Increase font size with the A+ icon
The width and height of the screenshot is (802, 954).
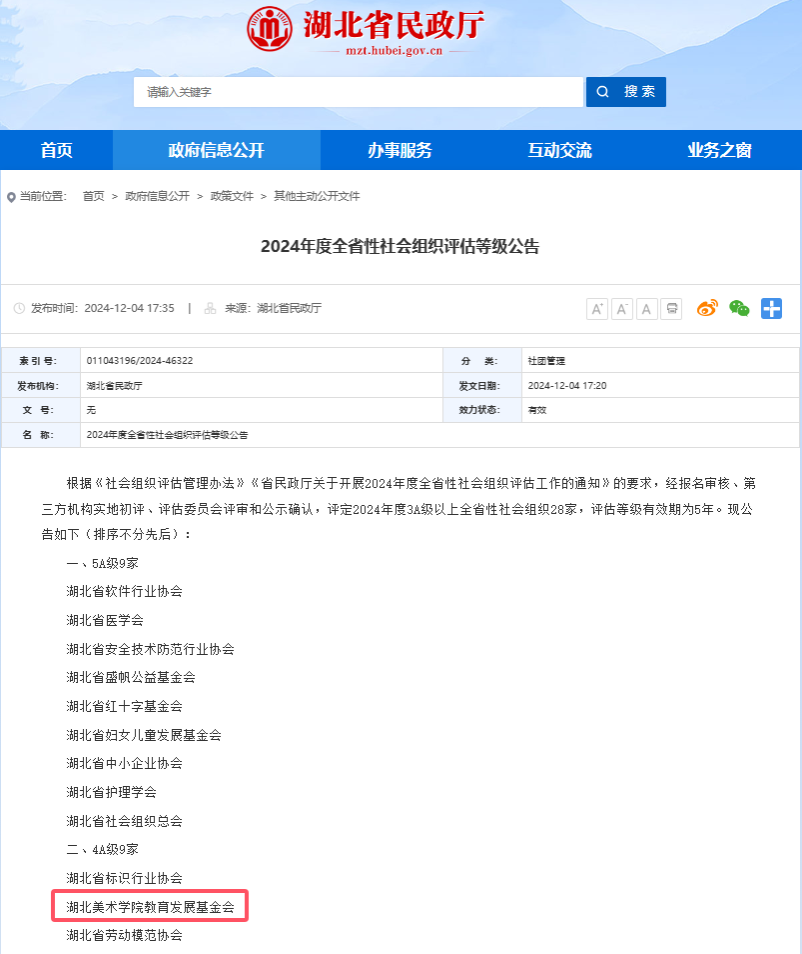point(597,309)
